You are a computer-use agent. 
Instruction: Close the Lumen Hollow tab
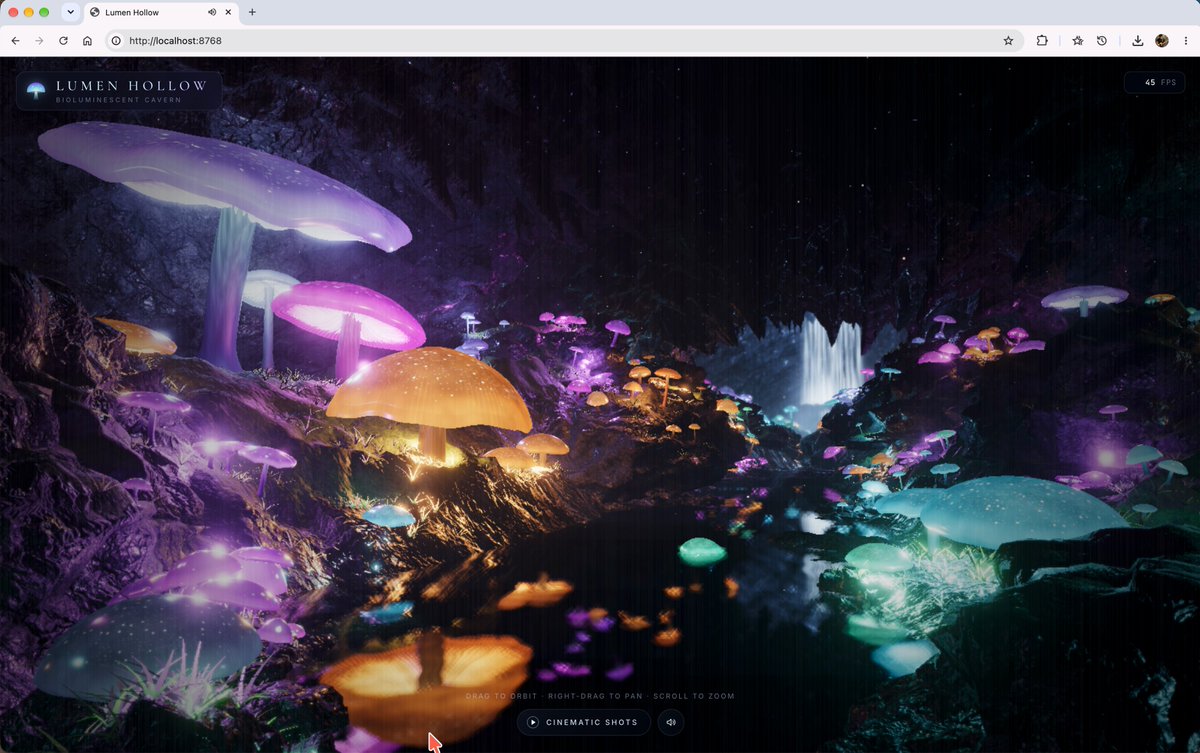229,12
